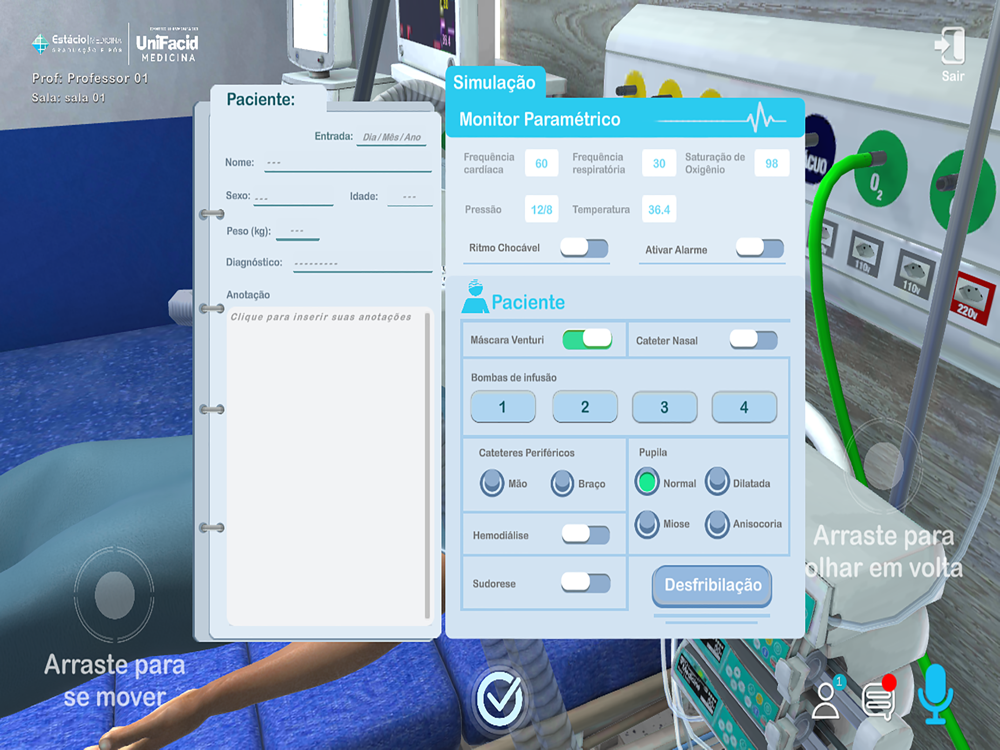Turn off the Máscara Venturi switch
This screenshot has width=1000, height=750.
tap(587, 339)
